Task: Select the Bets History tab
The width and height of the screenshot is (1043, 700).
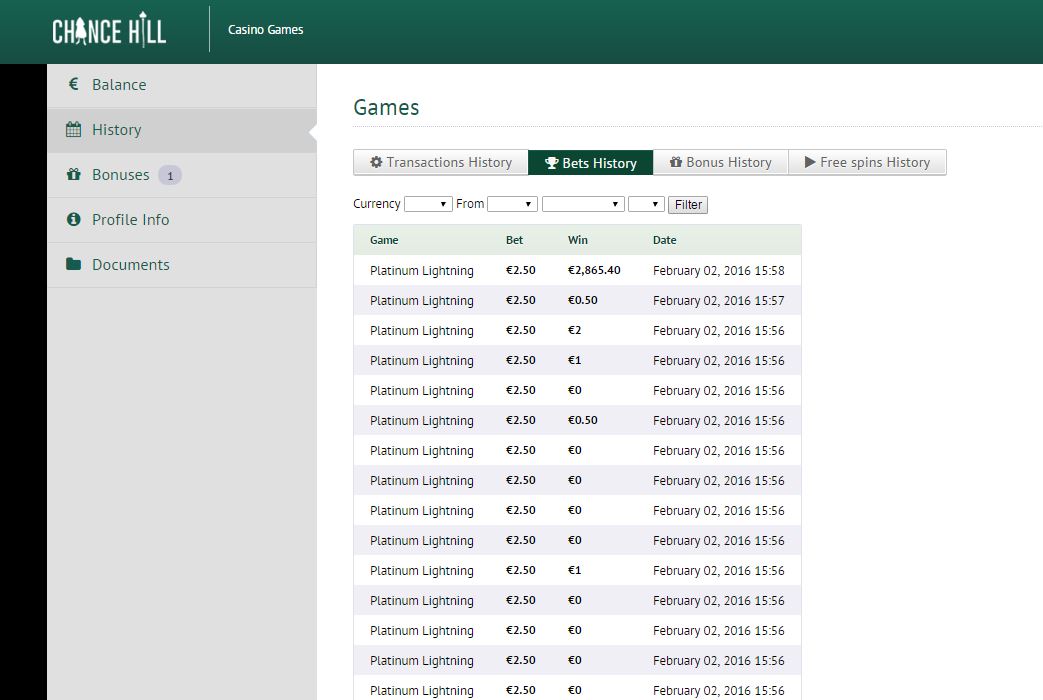Action: 591,162
